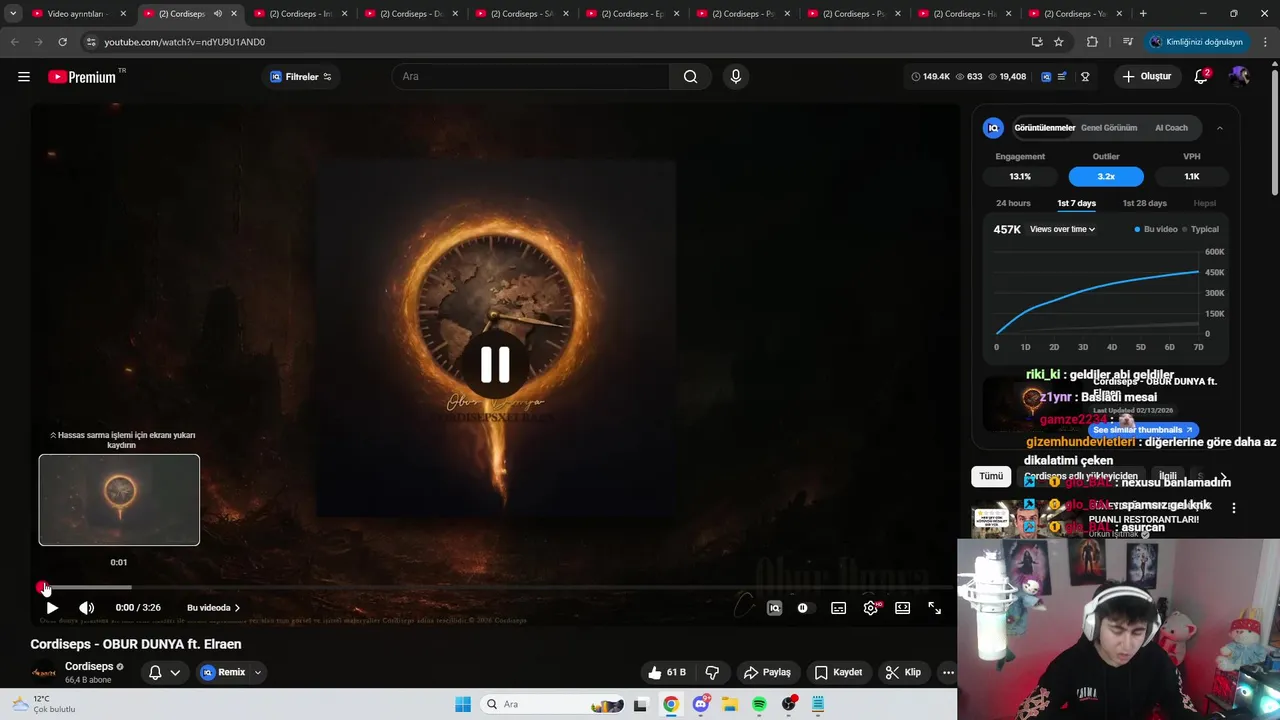Open the account avatar menu

tap(1240, 76)
